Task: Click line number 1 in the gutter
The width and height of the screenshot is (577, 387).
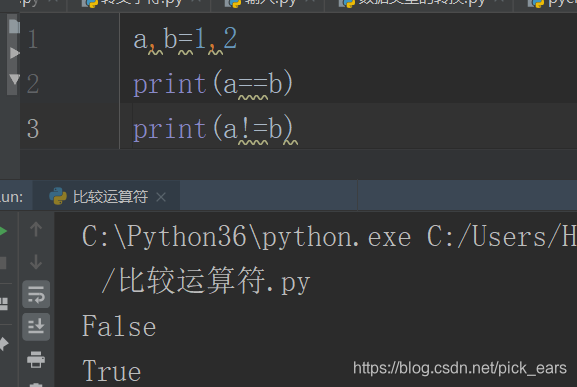Action: click(32, 39)
